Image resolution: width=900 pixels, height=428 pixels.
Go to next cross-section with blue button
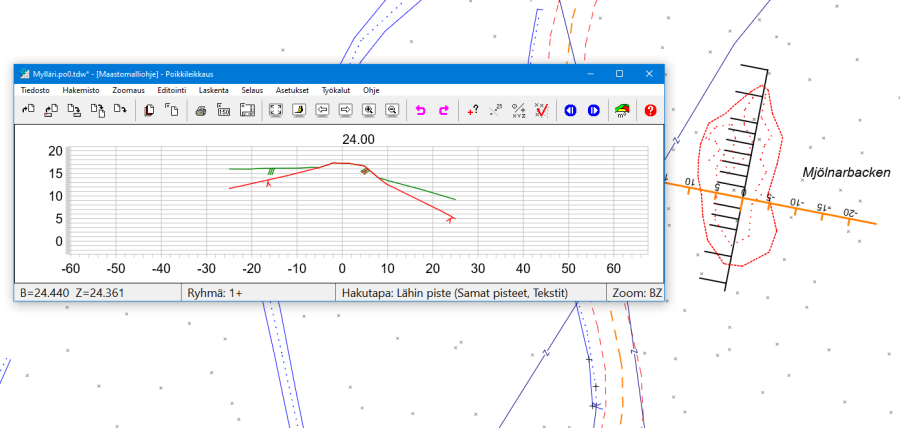tap(593, 110)
